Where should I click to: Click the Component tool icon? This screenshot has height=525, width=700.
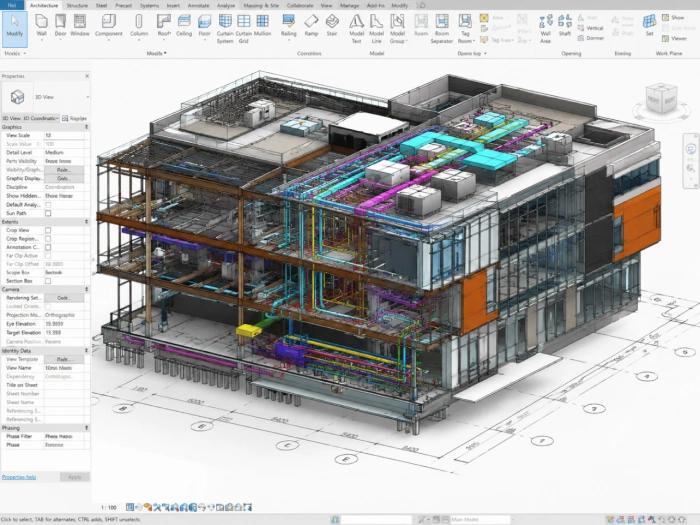[108, 21]
